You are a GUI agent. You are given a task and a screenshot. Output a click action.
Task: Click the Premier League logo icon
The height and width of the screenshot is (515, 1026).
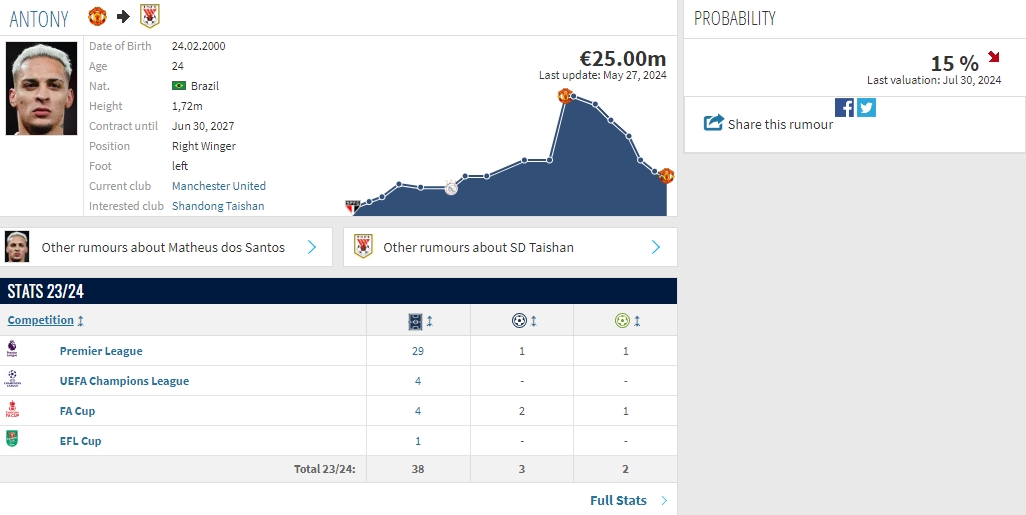[x=12, y=350]
